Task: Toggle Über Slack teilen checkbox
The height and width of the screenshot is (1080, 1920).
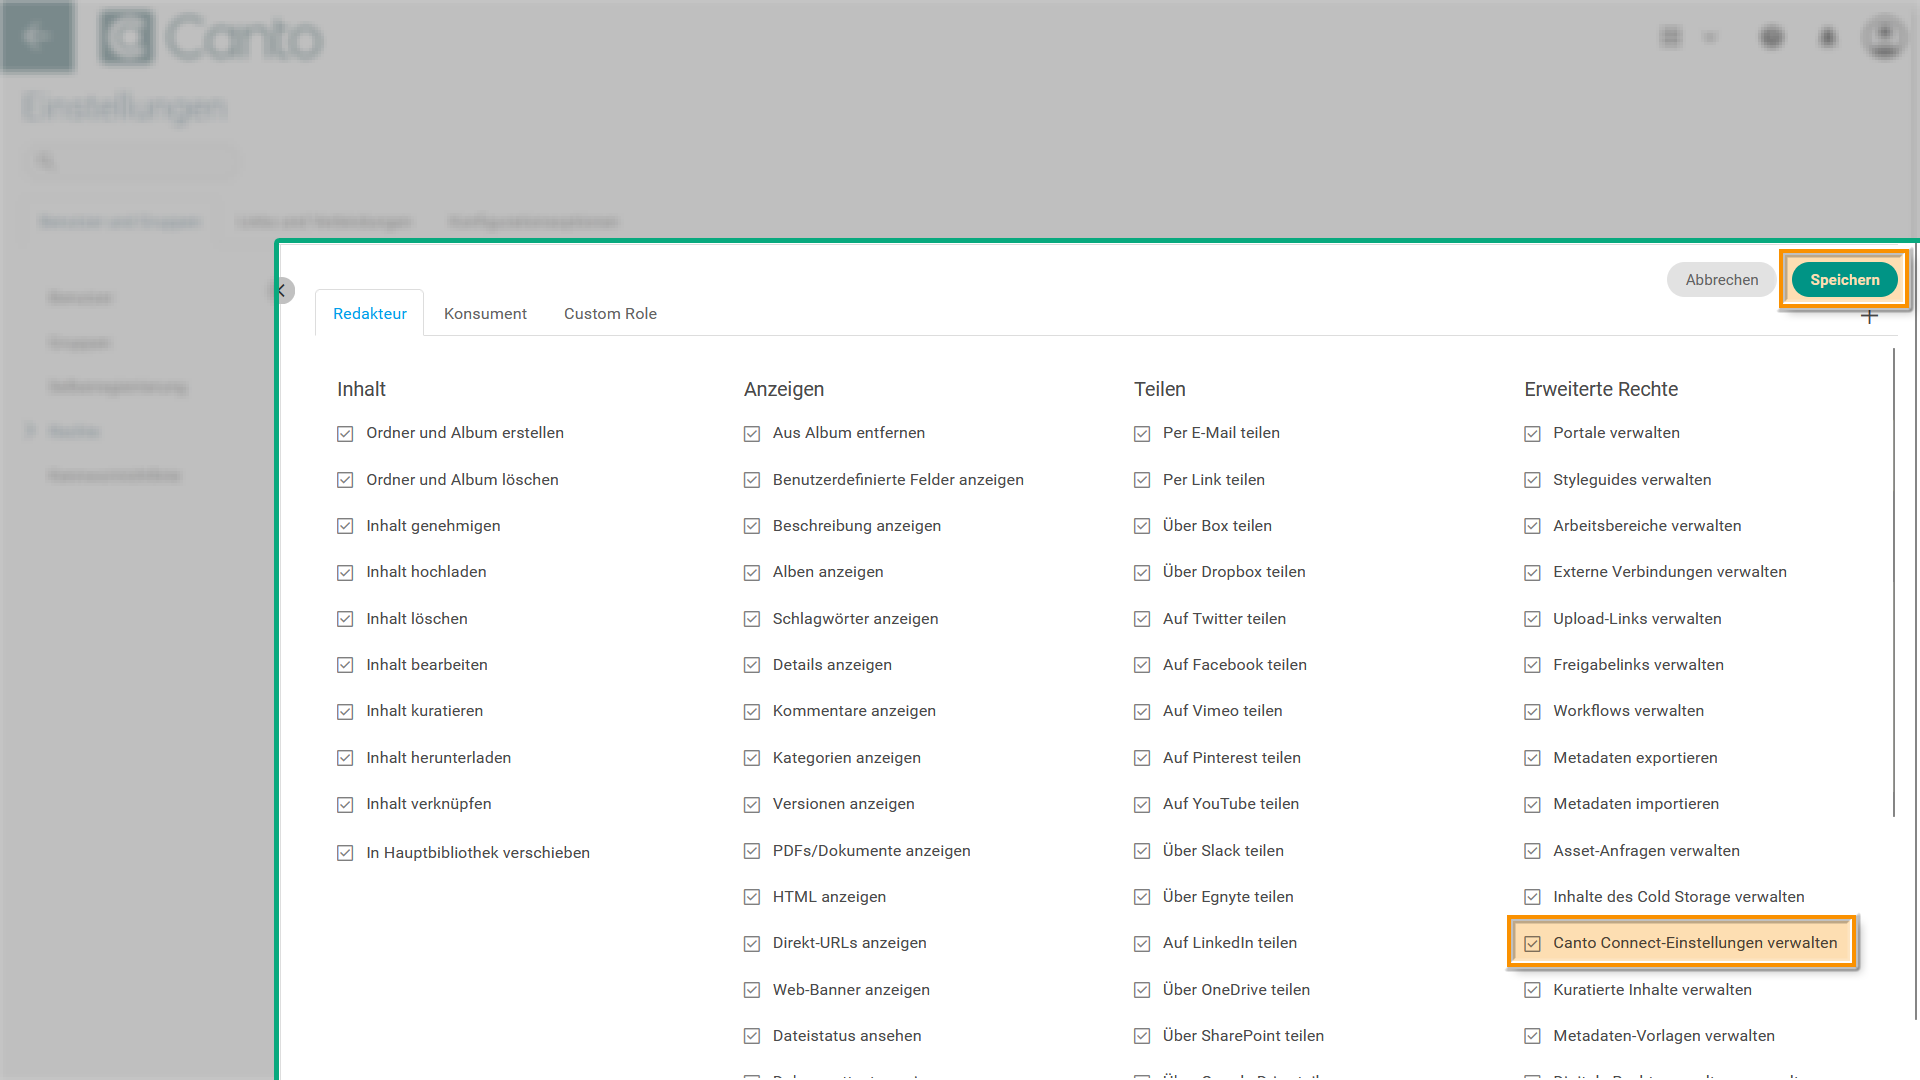Action: tap(1142, 851)
